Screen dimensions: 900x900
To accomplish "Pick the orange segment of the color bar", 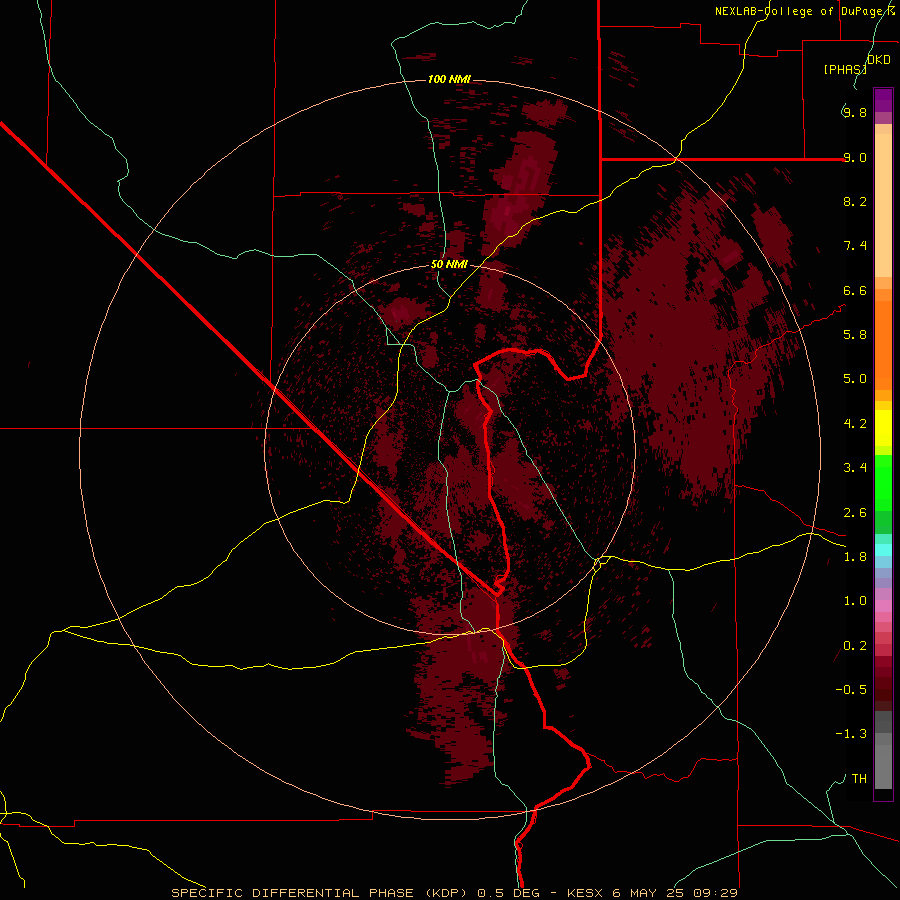I will pos(883,345).
